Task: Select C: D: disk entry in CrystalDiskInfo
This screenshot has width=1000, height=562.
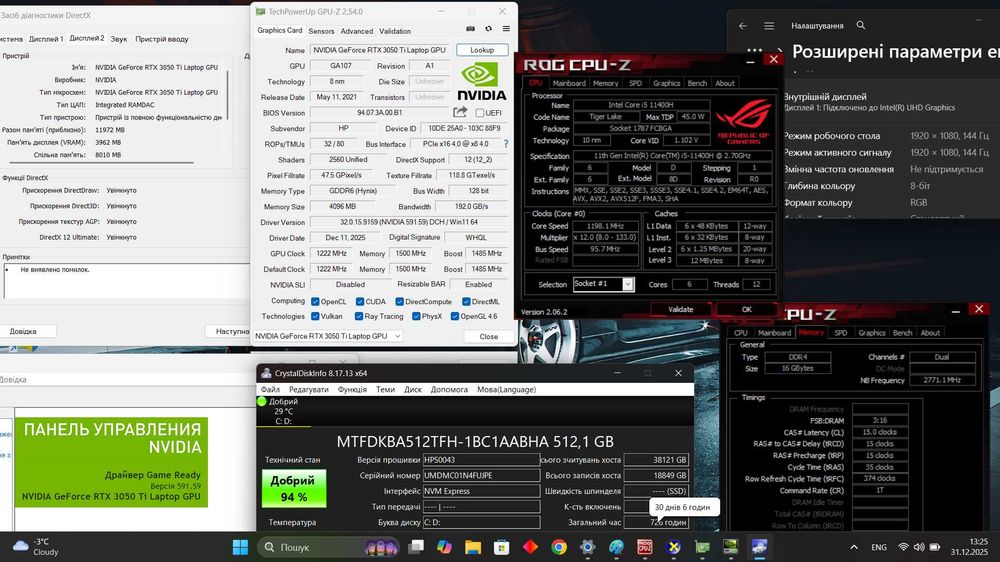Action: coord(283,411)
